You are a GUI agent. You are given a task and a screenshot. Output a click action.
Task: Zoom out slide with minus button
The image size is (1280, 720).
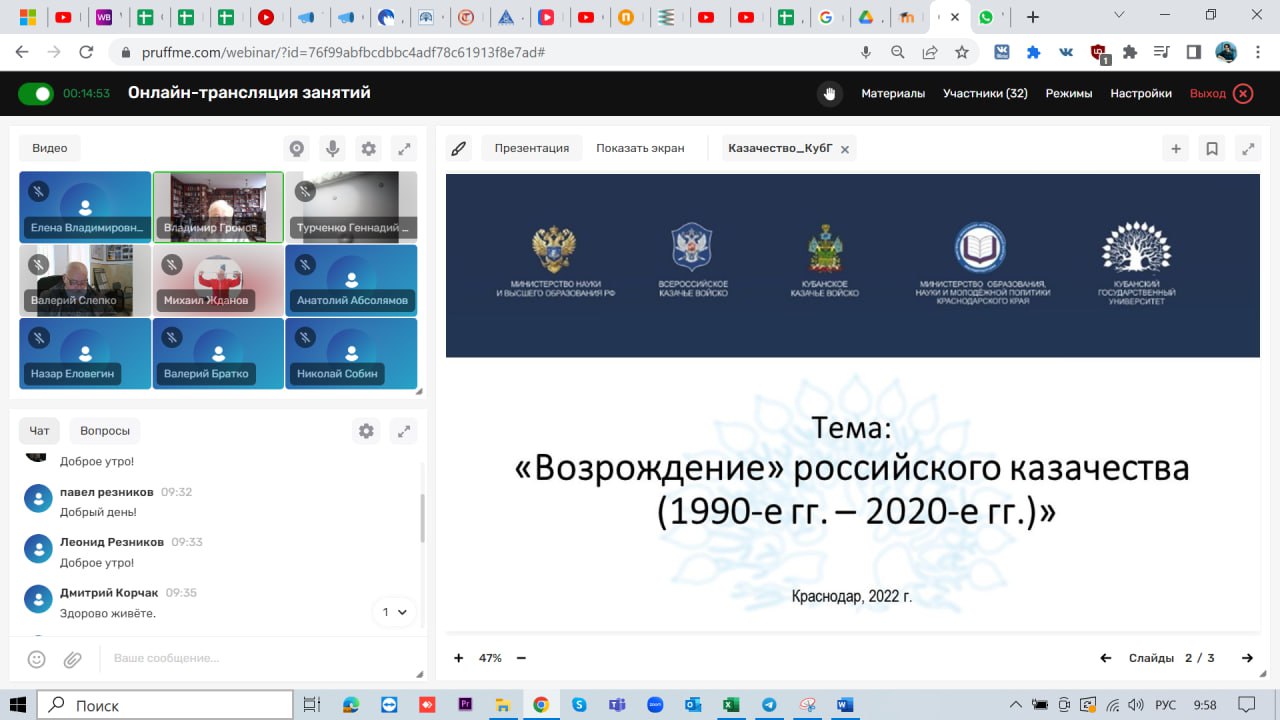click(x=521, y=658)
